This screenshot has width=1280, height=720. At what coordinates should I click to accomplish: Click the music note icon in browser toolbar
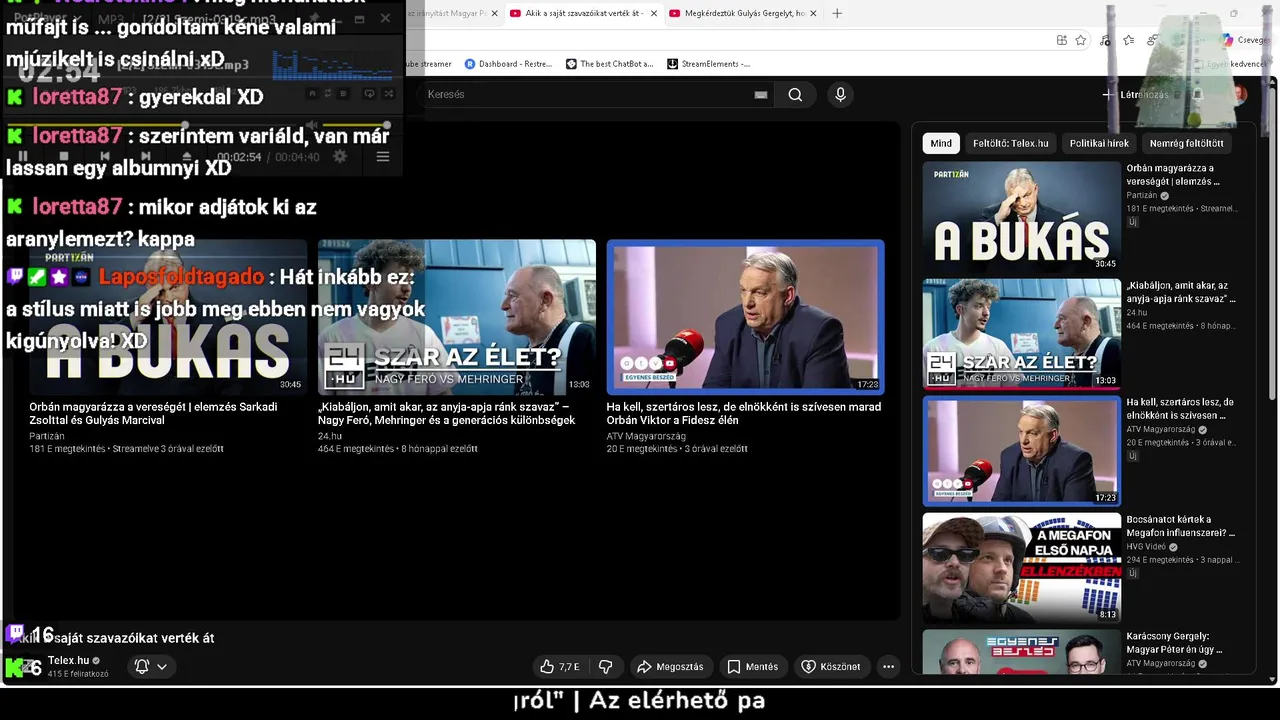(1105, 41)
